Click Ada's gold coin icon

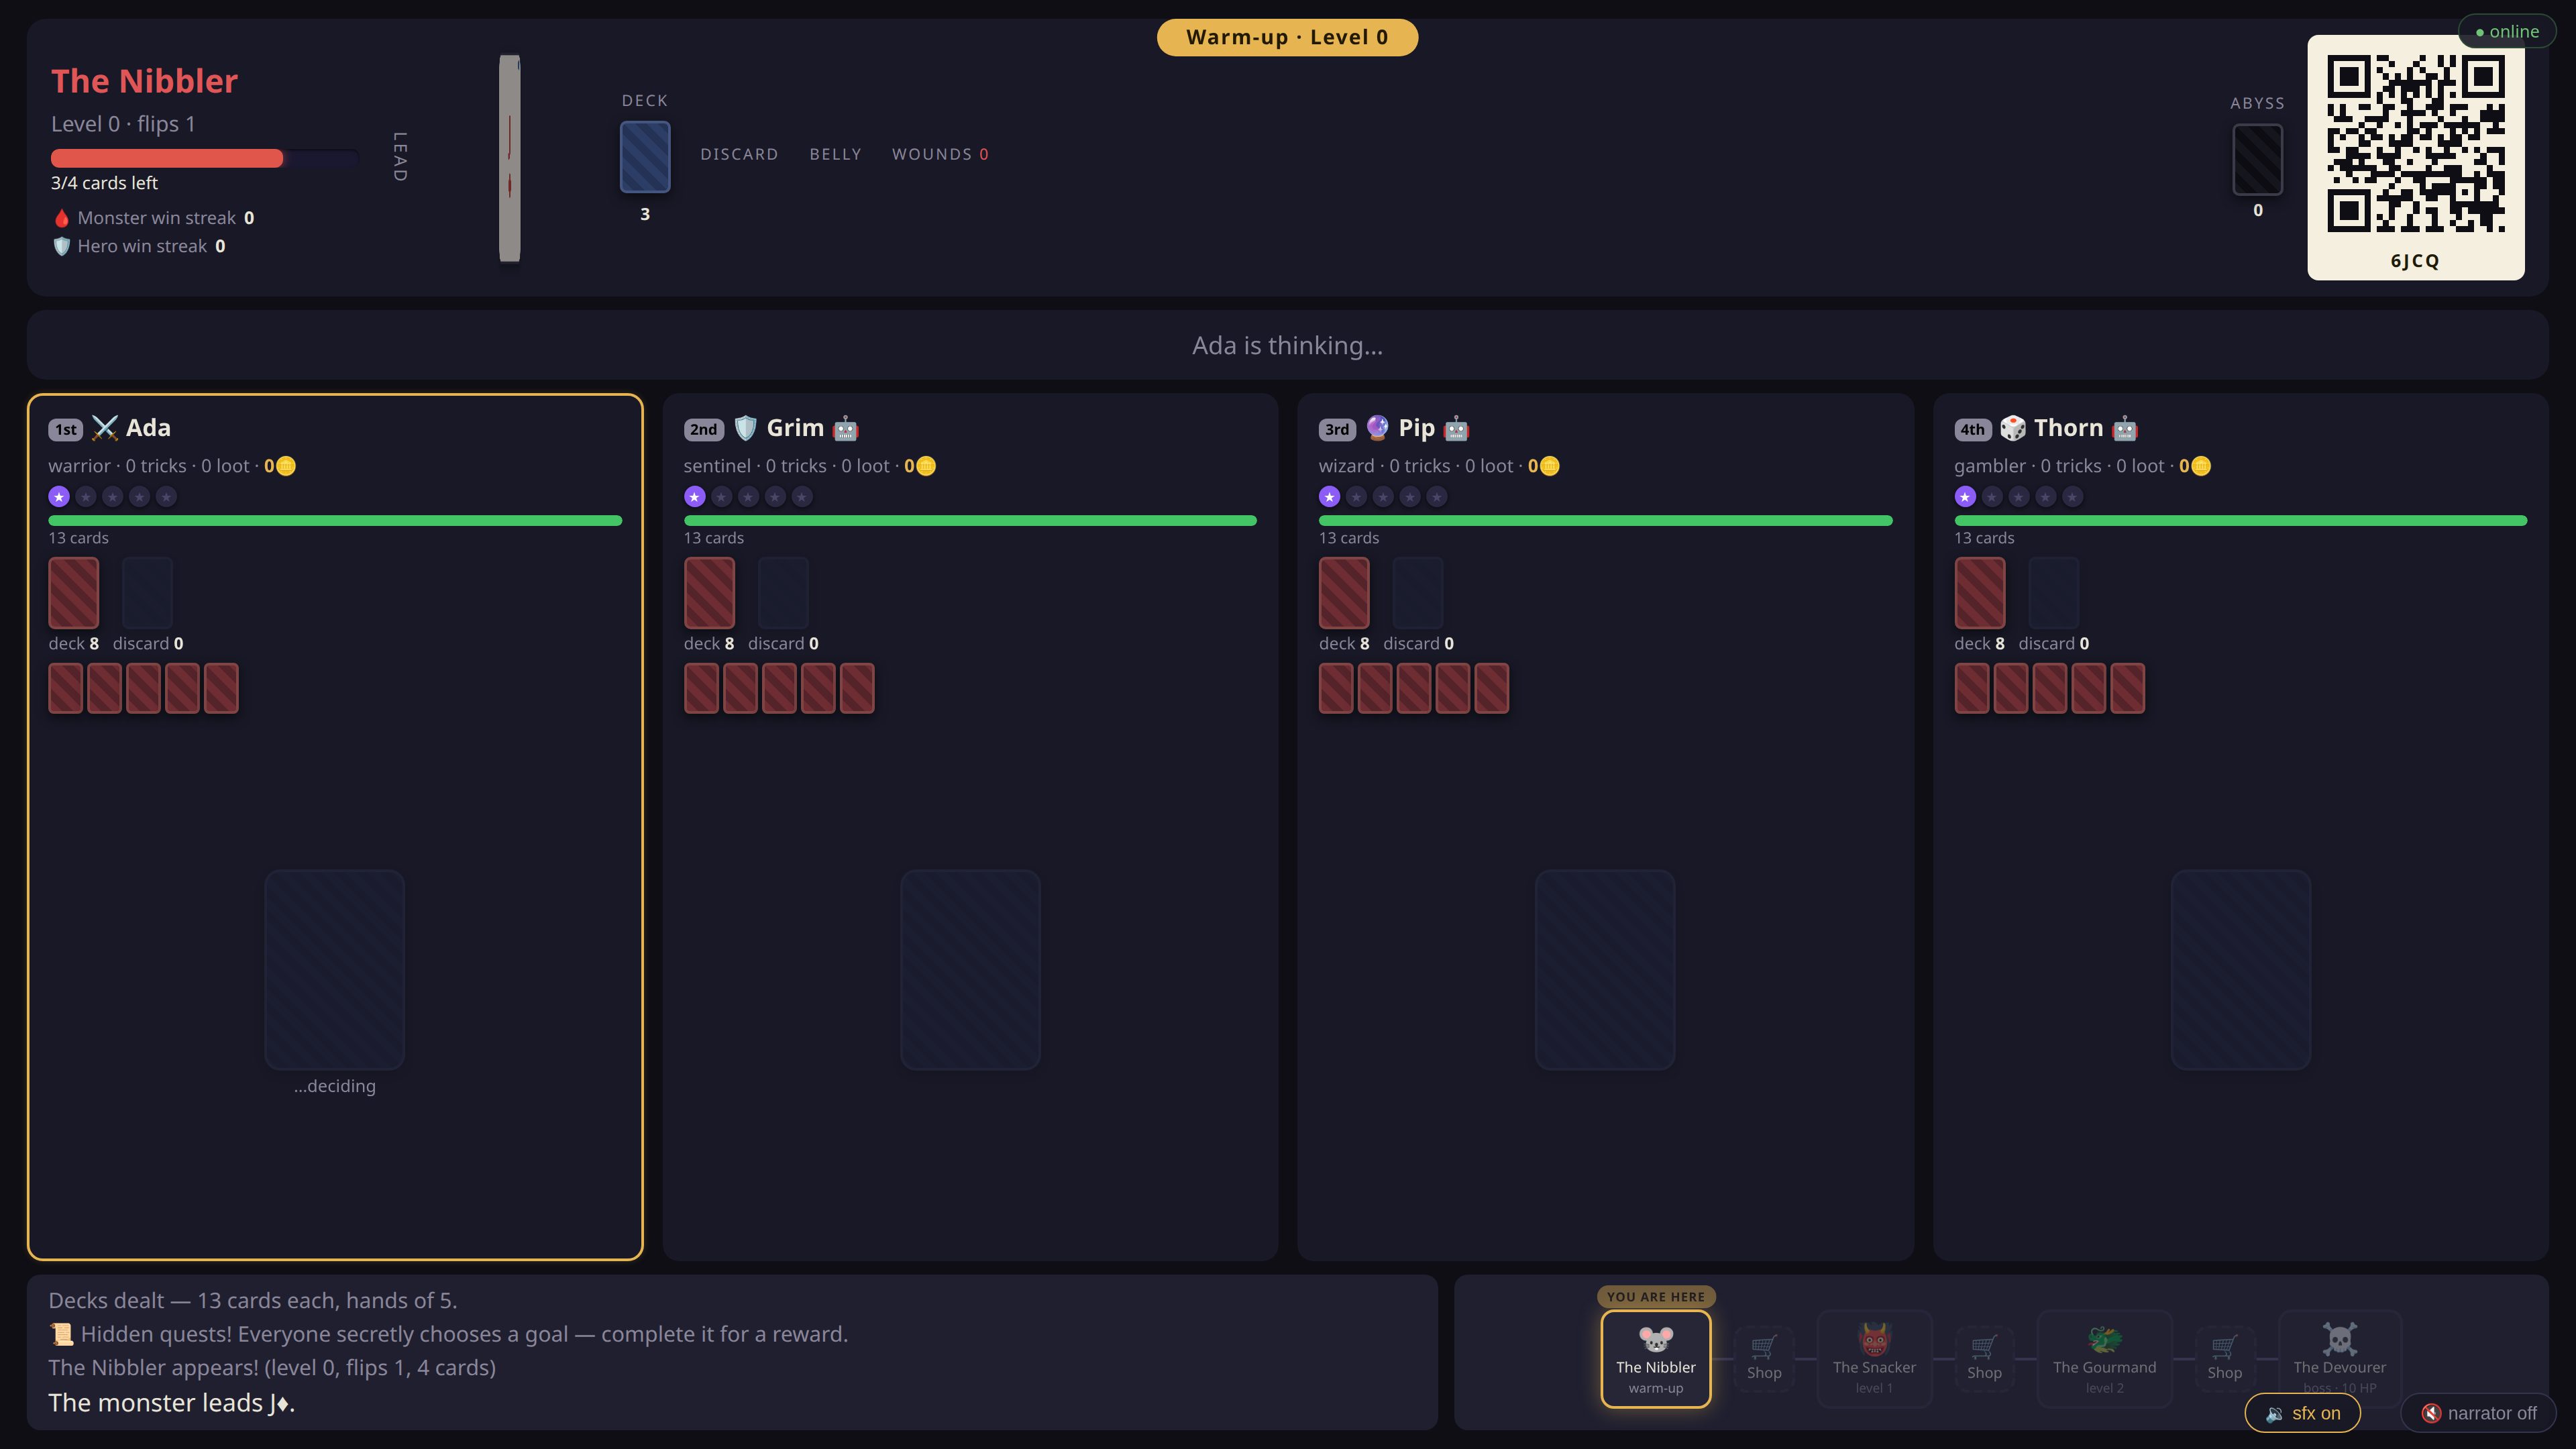click(x=286, y=466)
